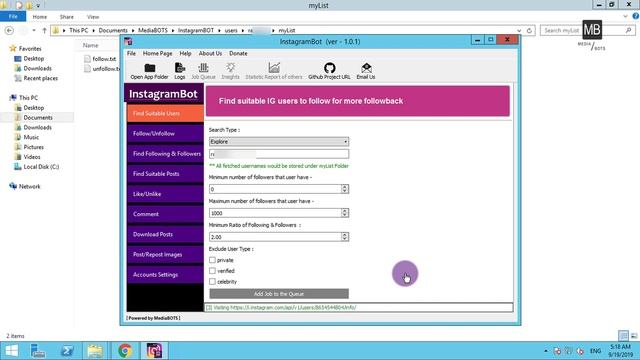Image resolution: width=640 pixels, height=360 pixels.
Task: Select Network in navigation pane
Action: tap(25, 186)
